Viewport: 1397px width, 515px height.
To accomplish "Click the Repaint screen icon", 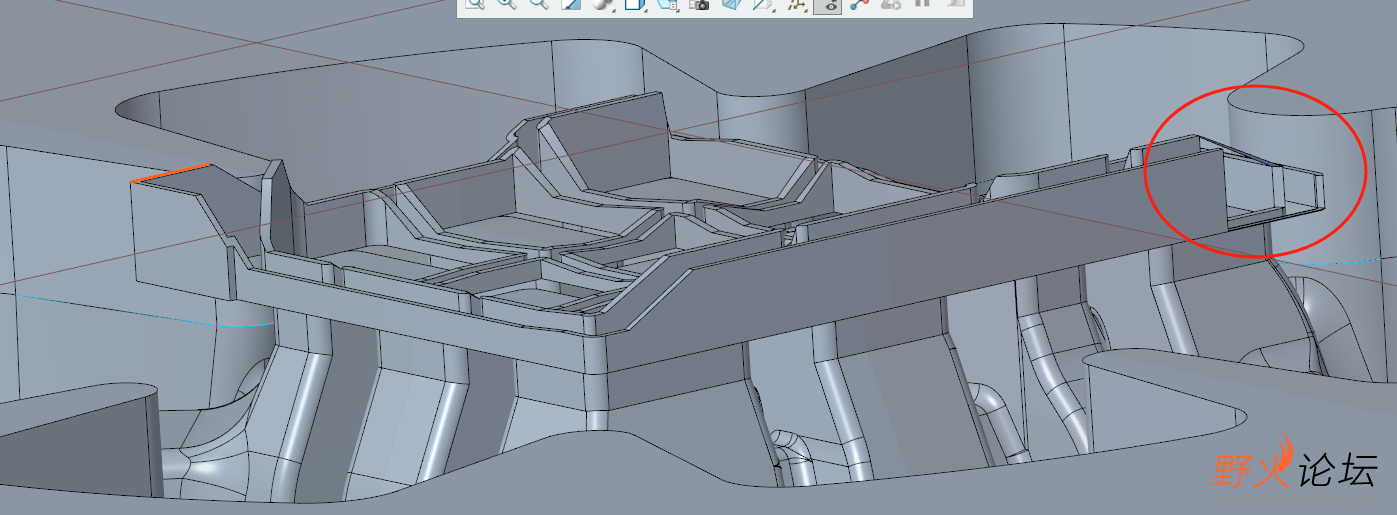I will [571, 4].
